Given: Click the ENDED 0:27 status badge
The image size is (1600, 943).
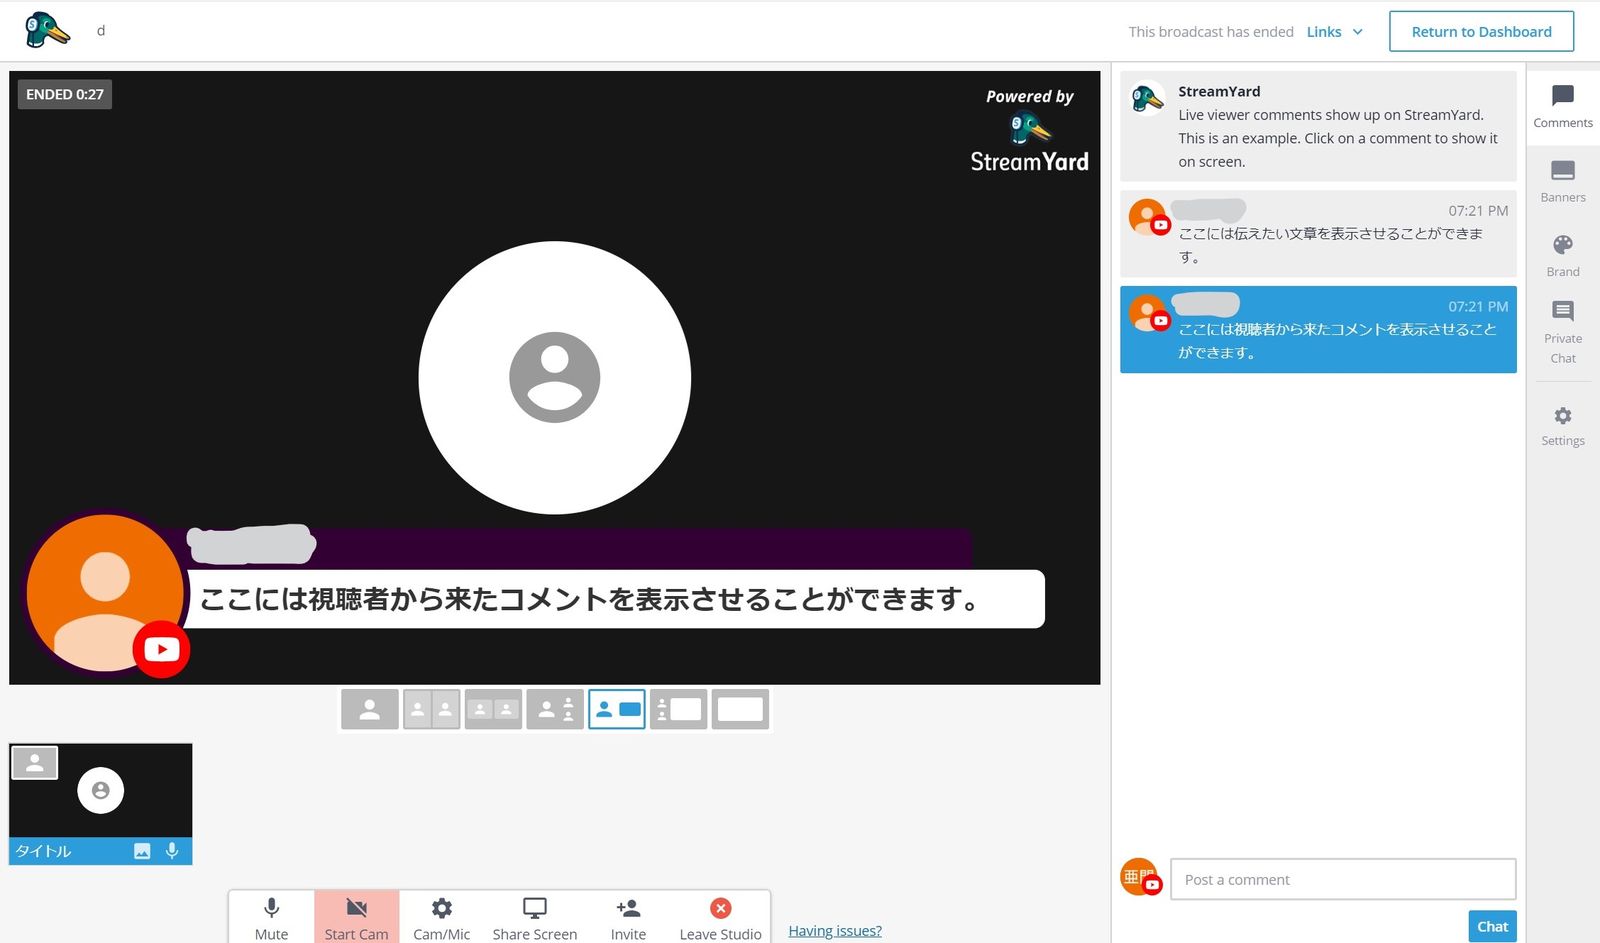Looking at the screenshot, I should point(65,94).
